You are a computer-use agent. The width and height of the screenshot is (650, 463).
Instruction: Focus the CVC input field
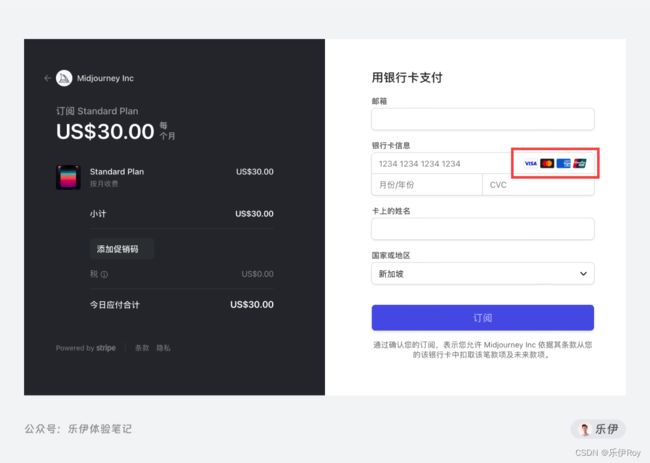(538, 185)
